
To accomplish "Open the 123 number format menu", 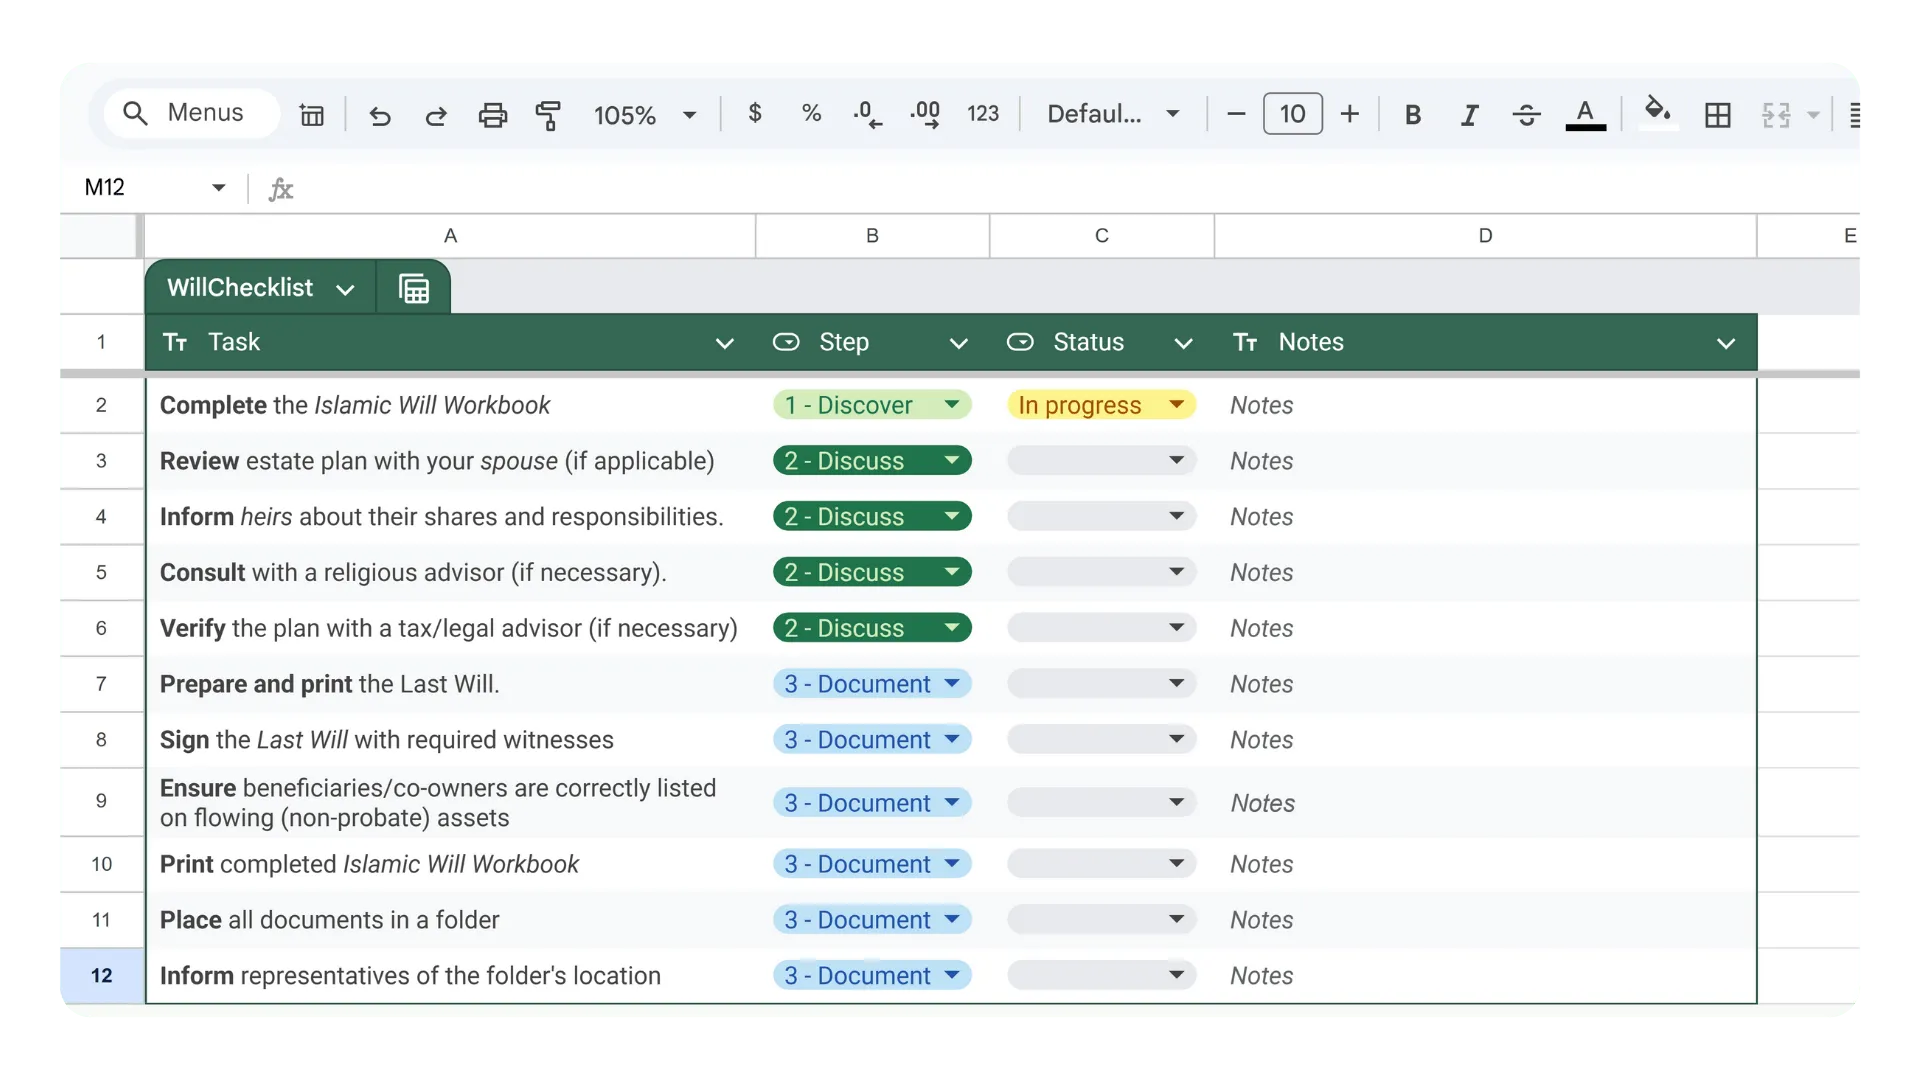I will 983,114.
